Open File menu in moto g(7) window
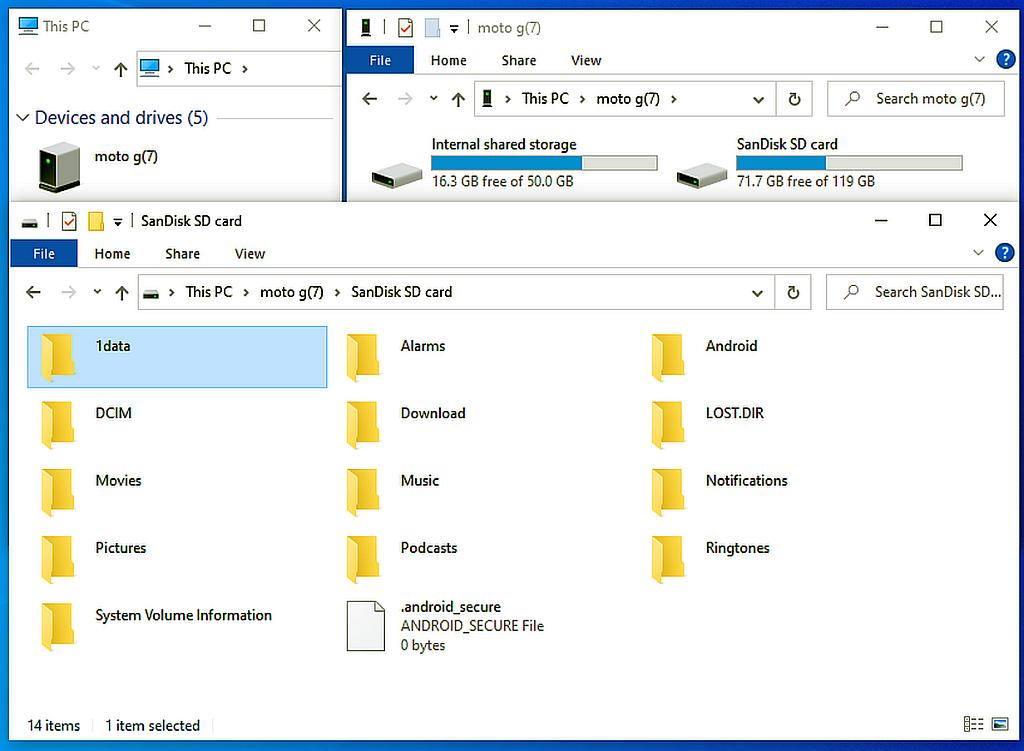The width and height of the screenshot is (1024, 751). tap(380, 60)
